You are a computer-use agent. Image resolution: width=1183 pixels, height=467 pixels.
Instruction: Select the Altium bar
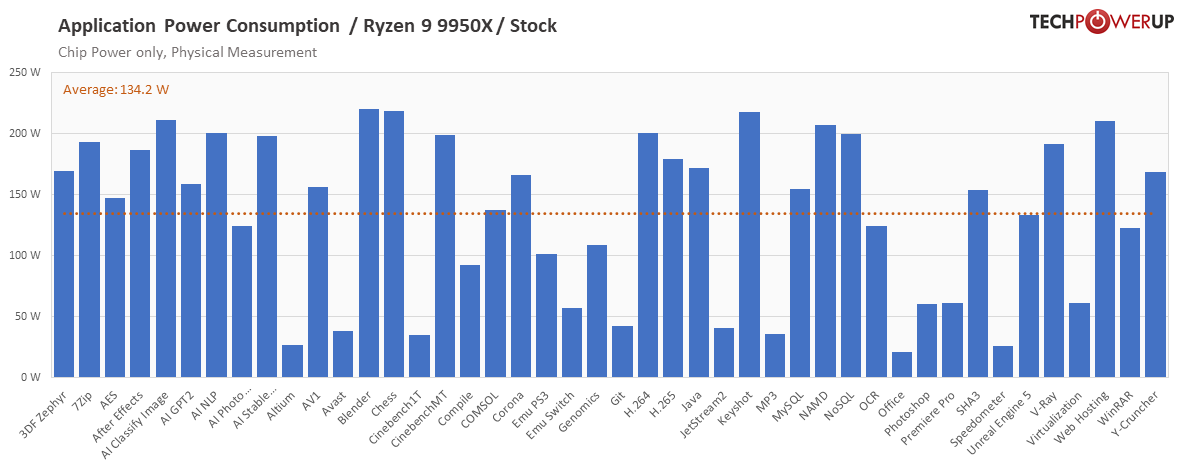point(292,361)
